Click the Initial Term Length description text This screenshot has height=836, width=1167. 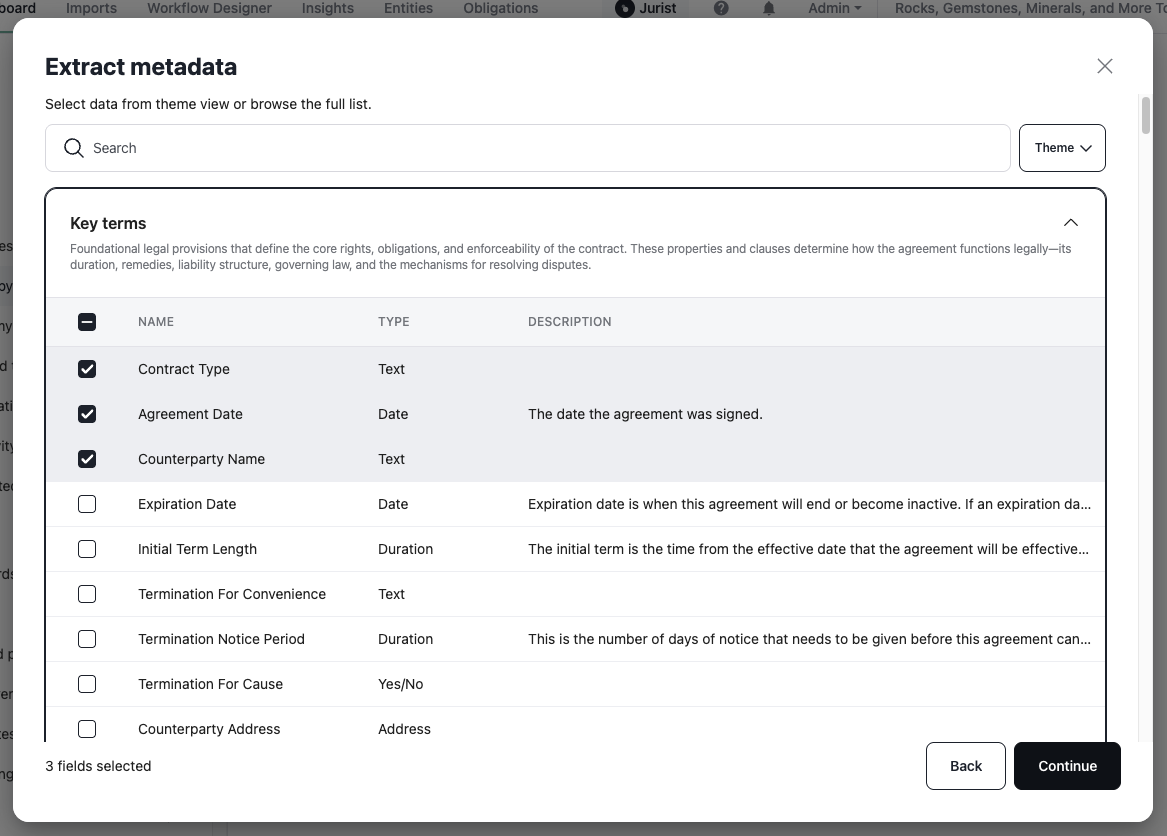coord(808,549)
